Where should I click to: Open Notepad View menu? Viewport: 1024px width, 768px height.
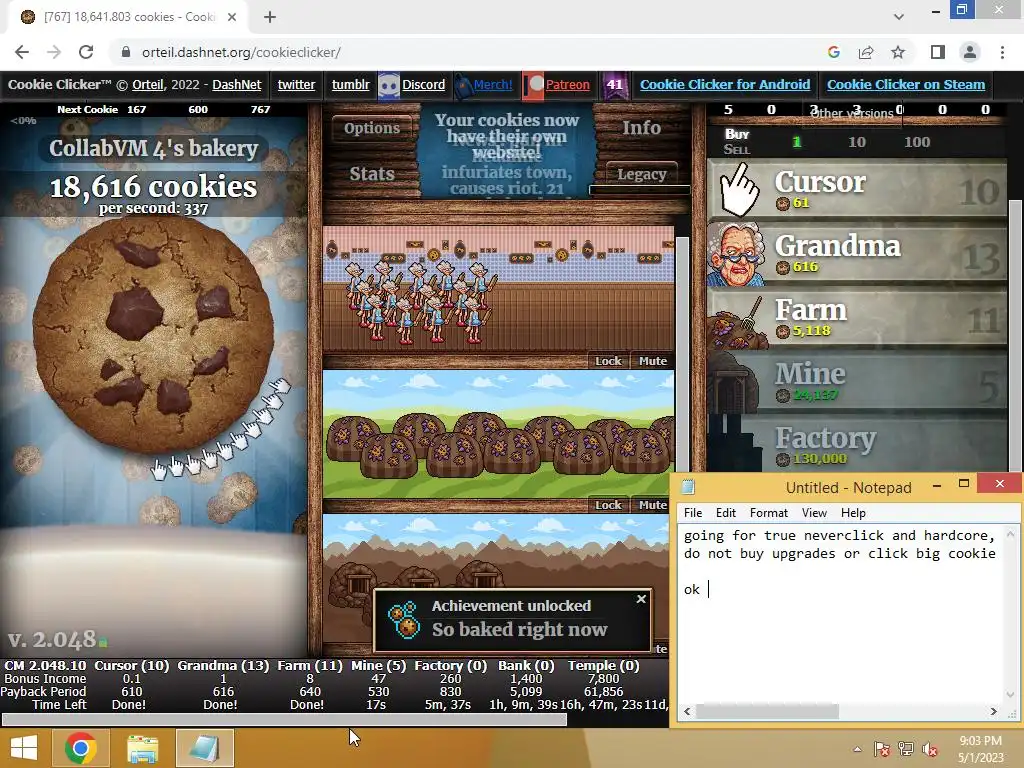[x=814, y=513]
